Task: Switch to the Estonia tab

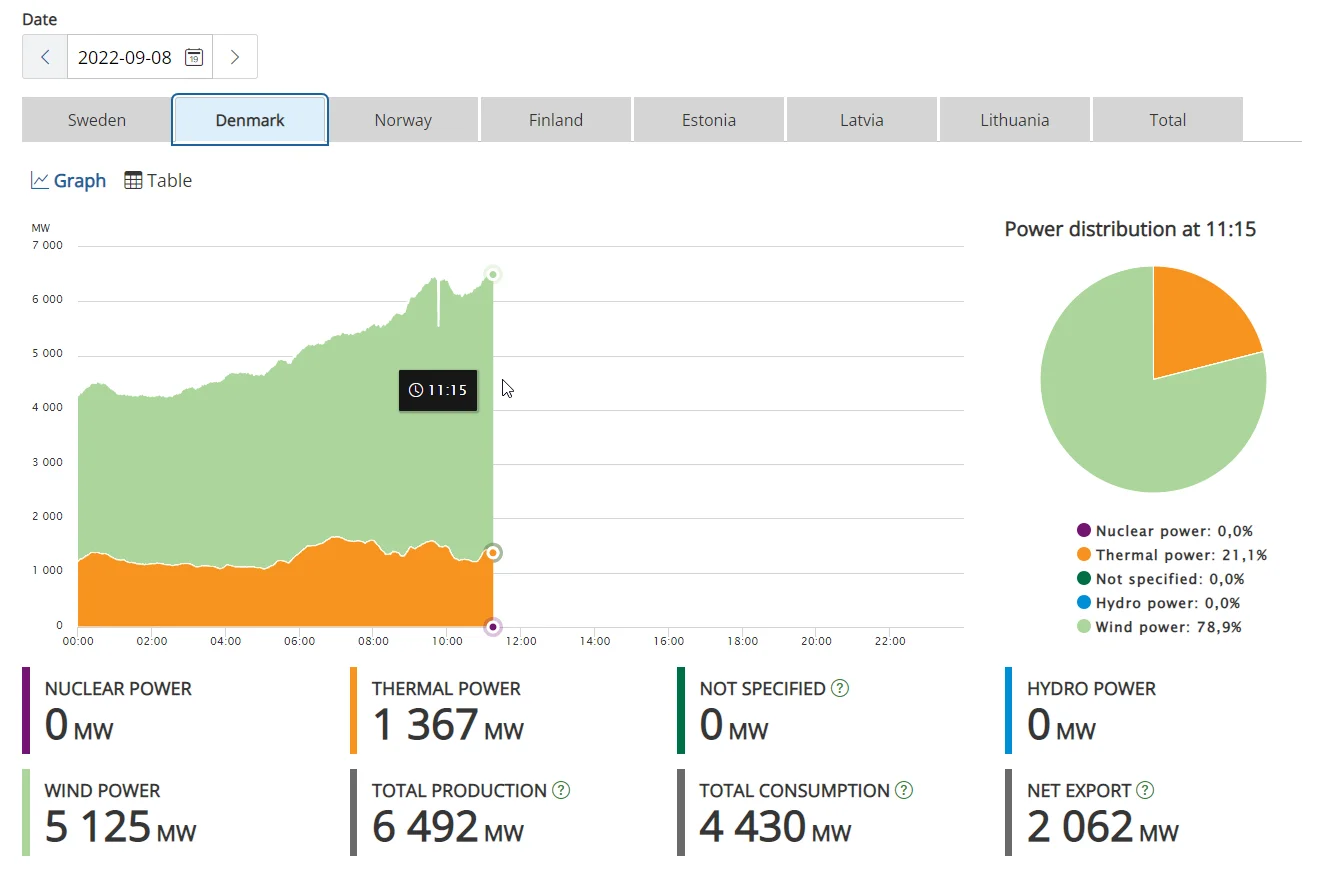Action: tap(709, 120)
